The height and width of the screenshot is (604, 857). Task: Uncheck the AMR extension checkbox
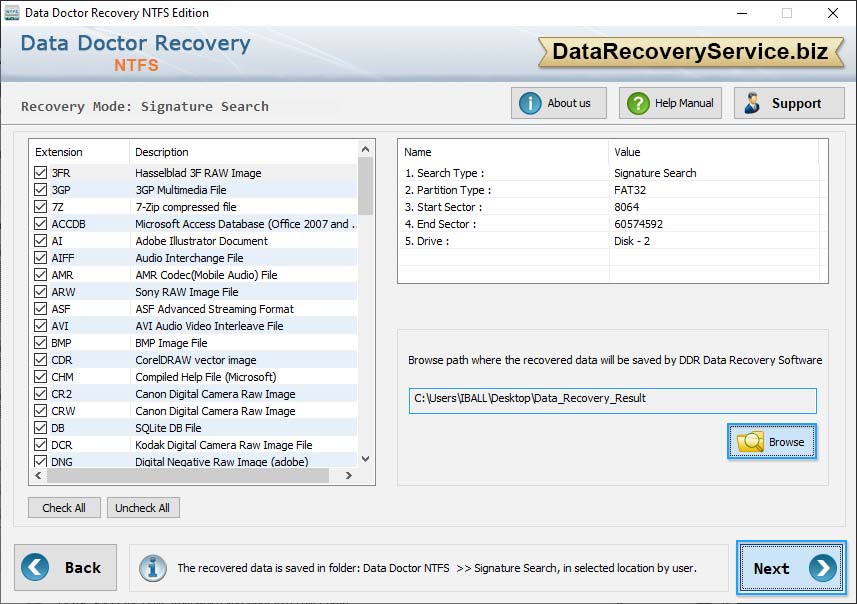(40, 274)
